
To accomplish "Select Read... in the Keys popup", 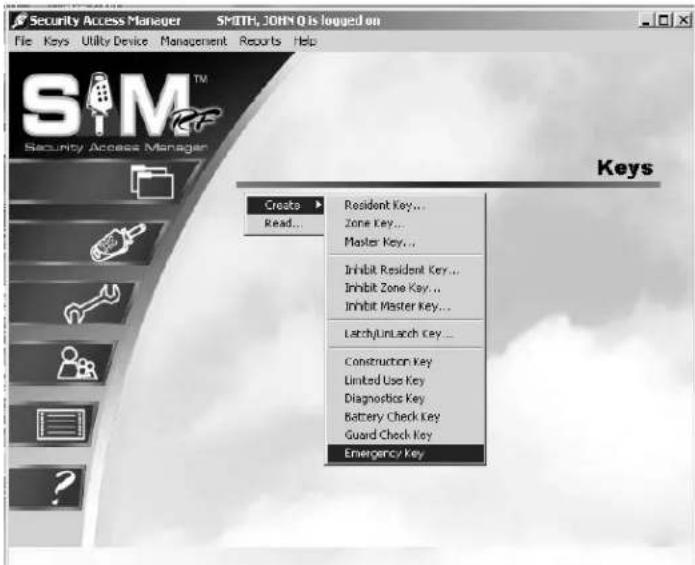I will [284, 223].
